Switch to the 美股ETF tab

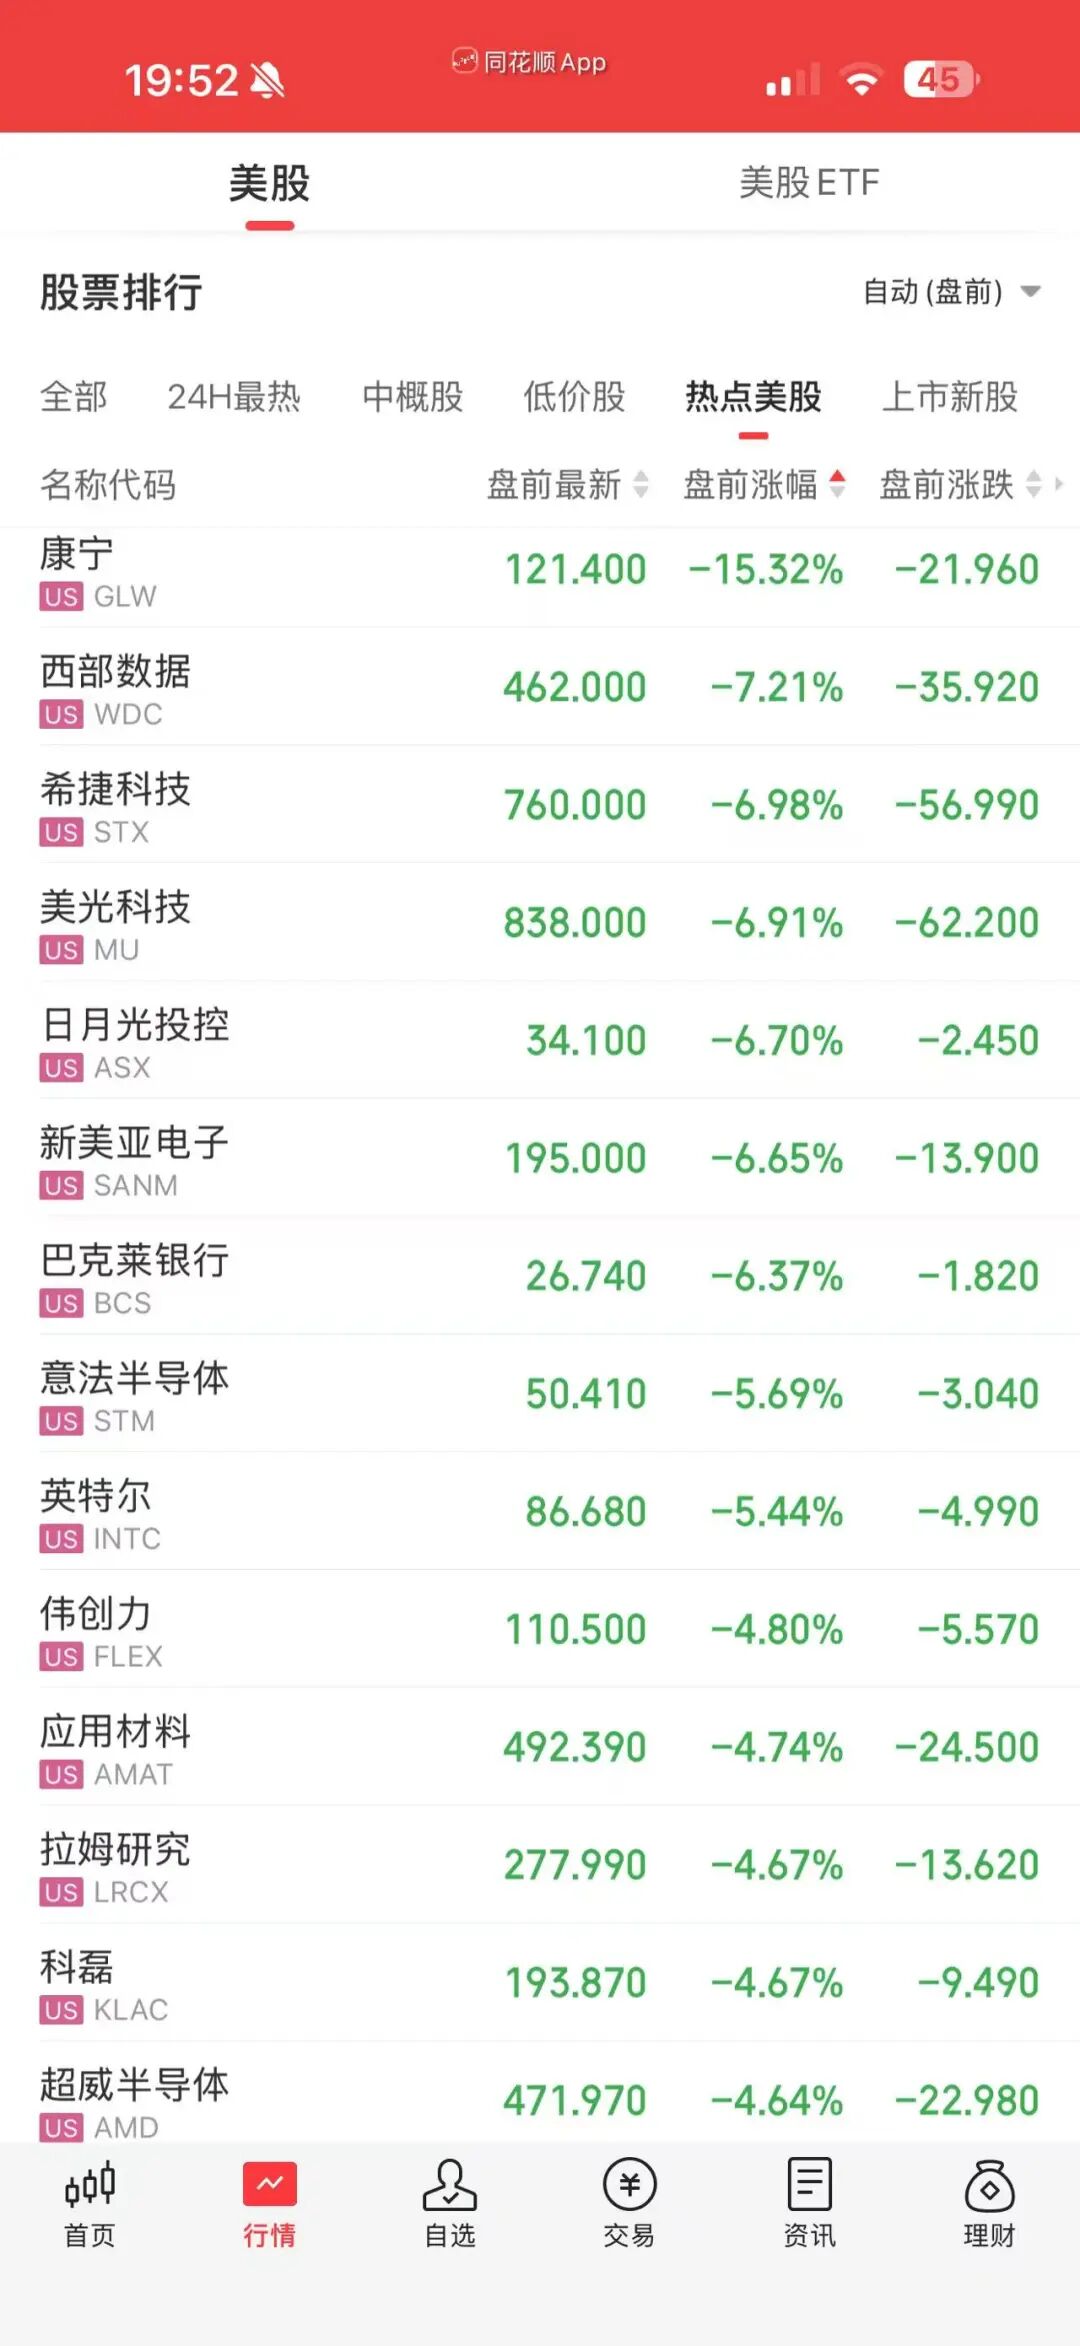coord(809,183)
